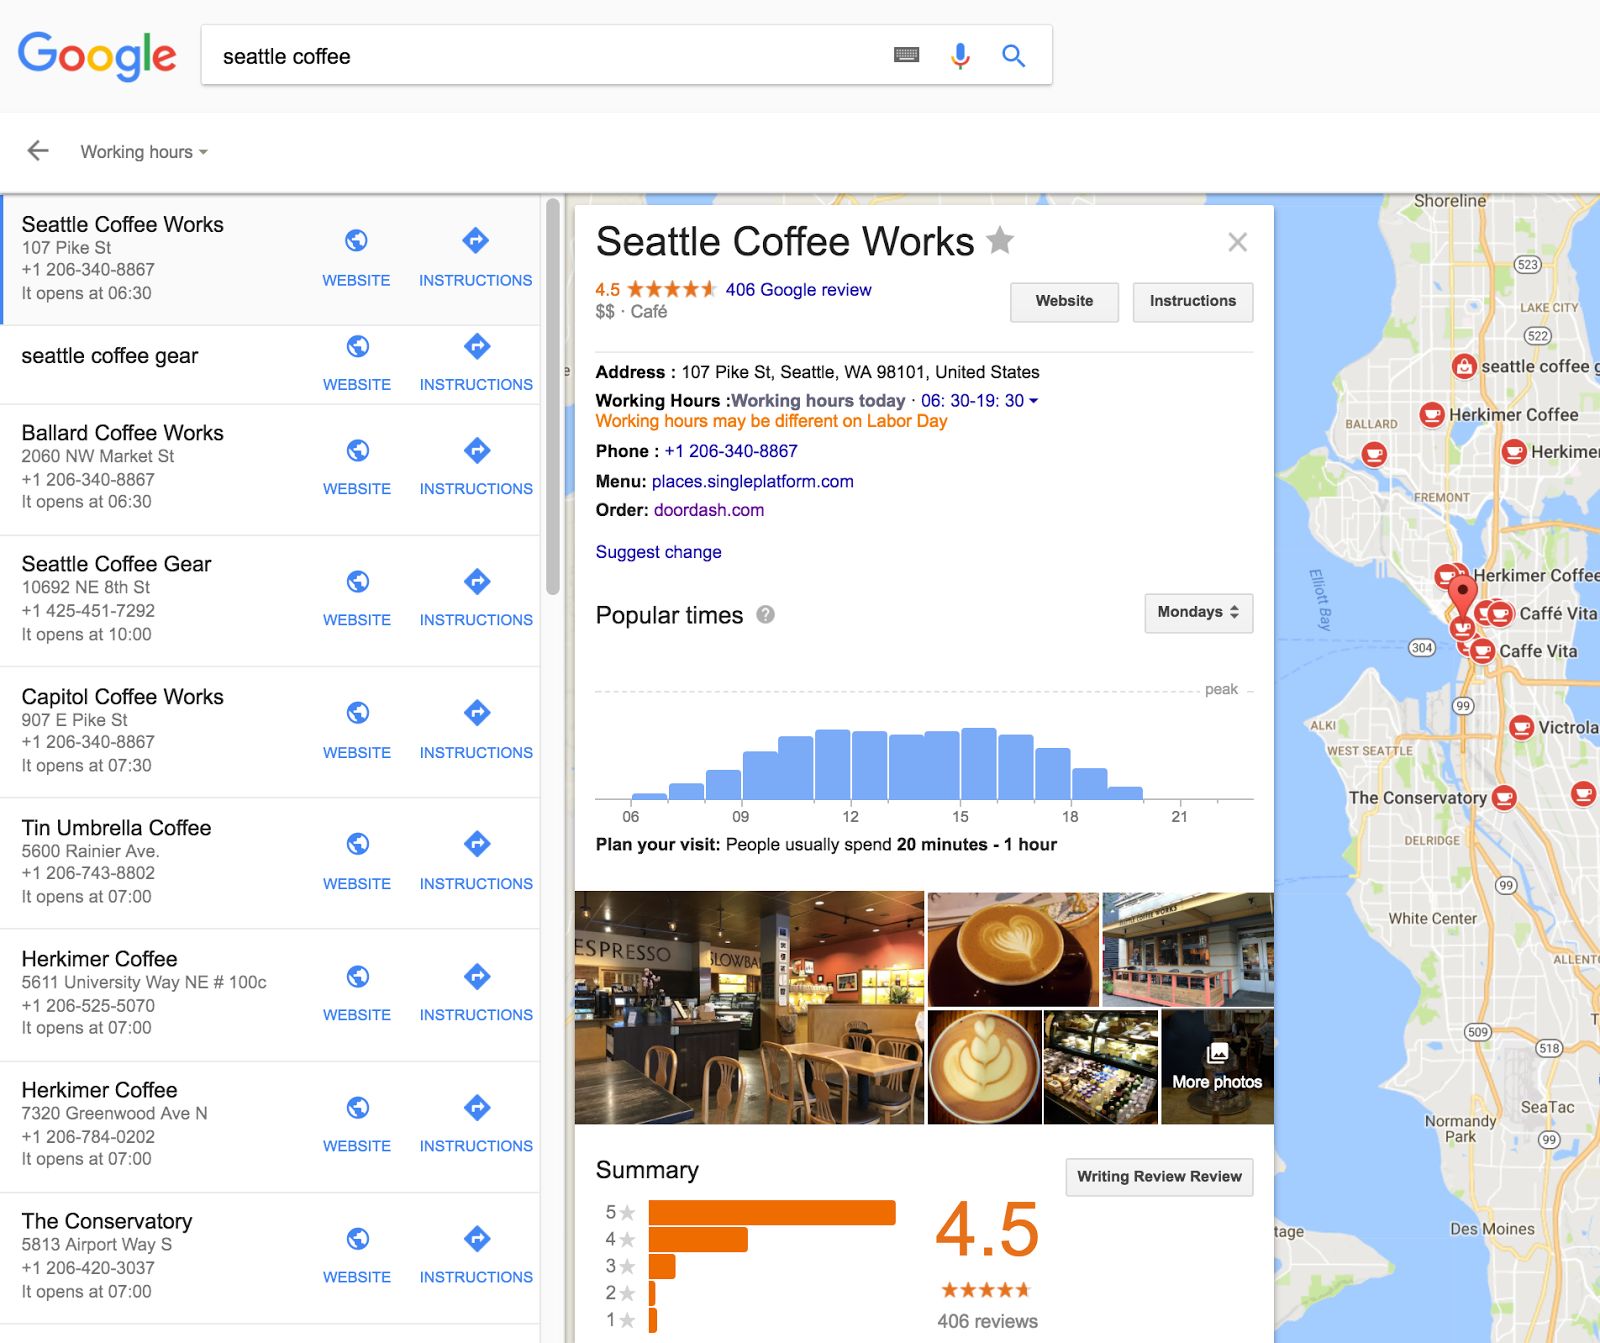Click the Writing Review Review button
1600x1343 pixels.
(1158, 1177)
